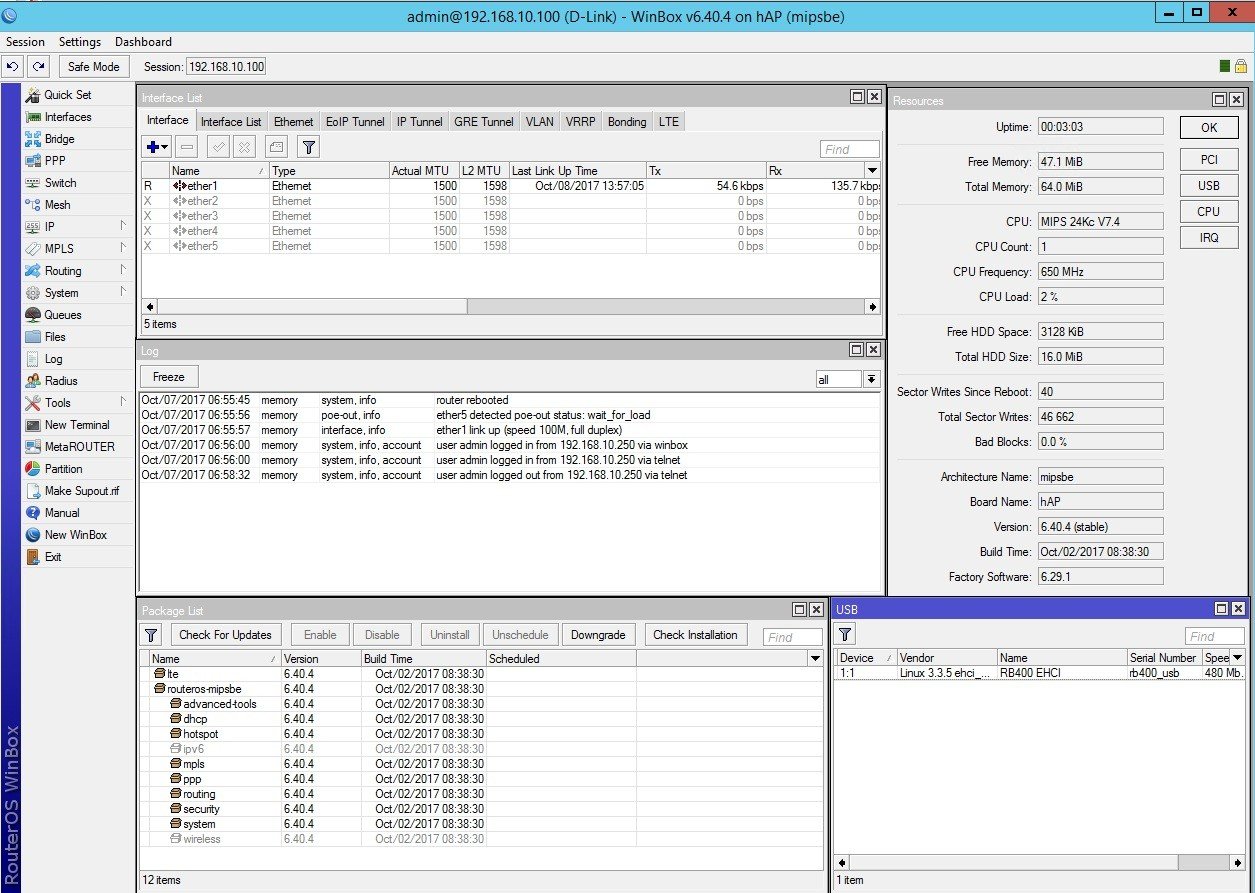Select hotspot package row
Image resolution: width=1255 pixels, height=893 pixels.
(481, 734)
